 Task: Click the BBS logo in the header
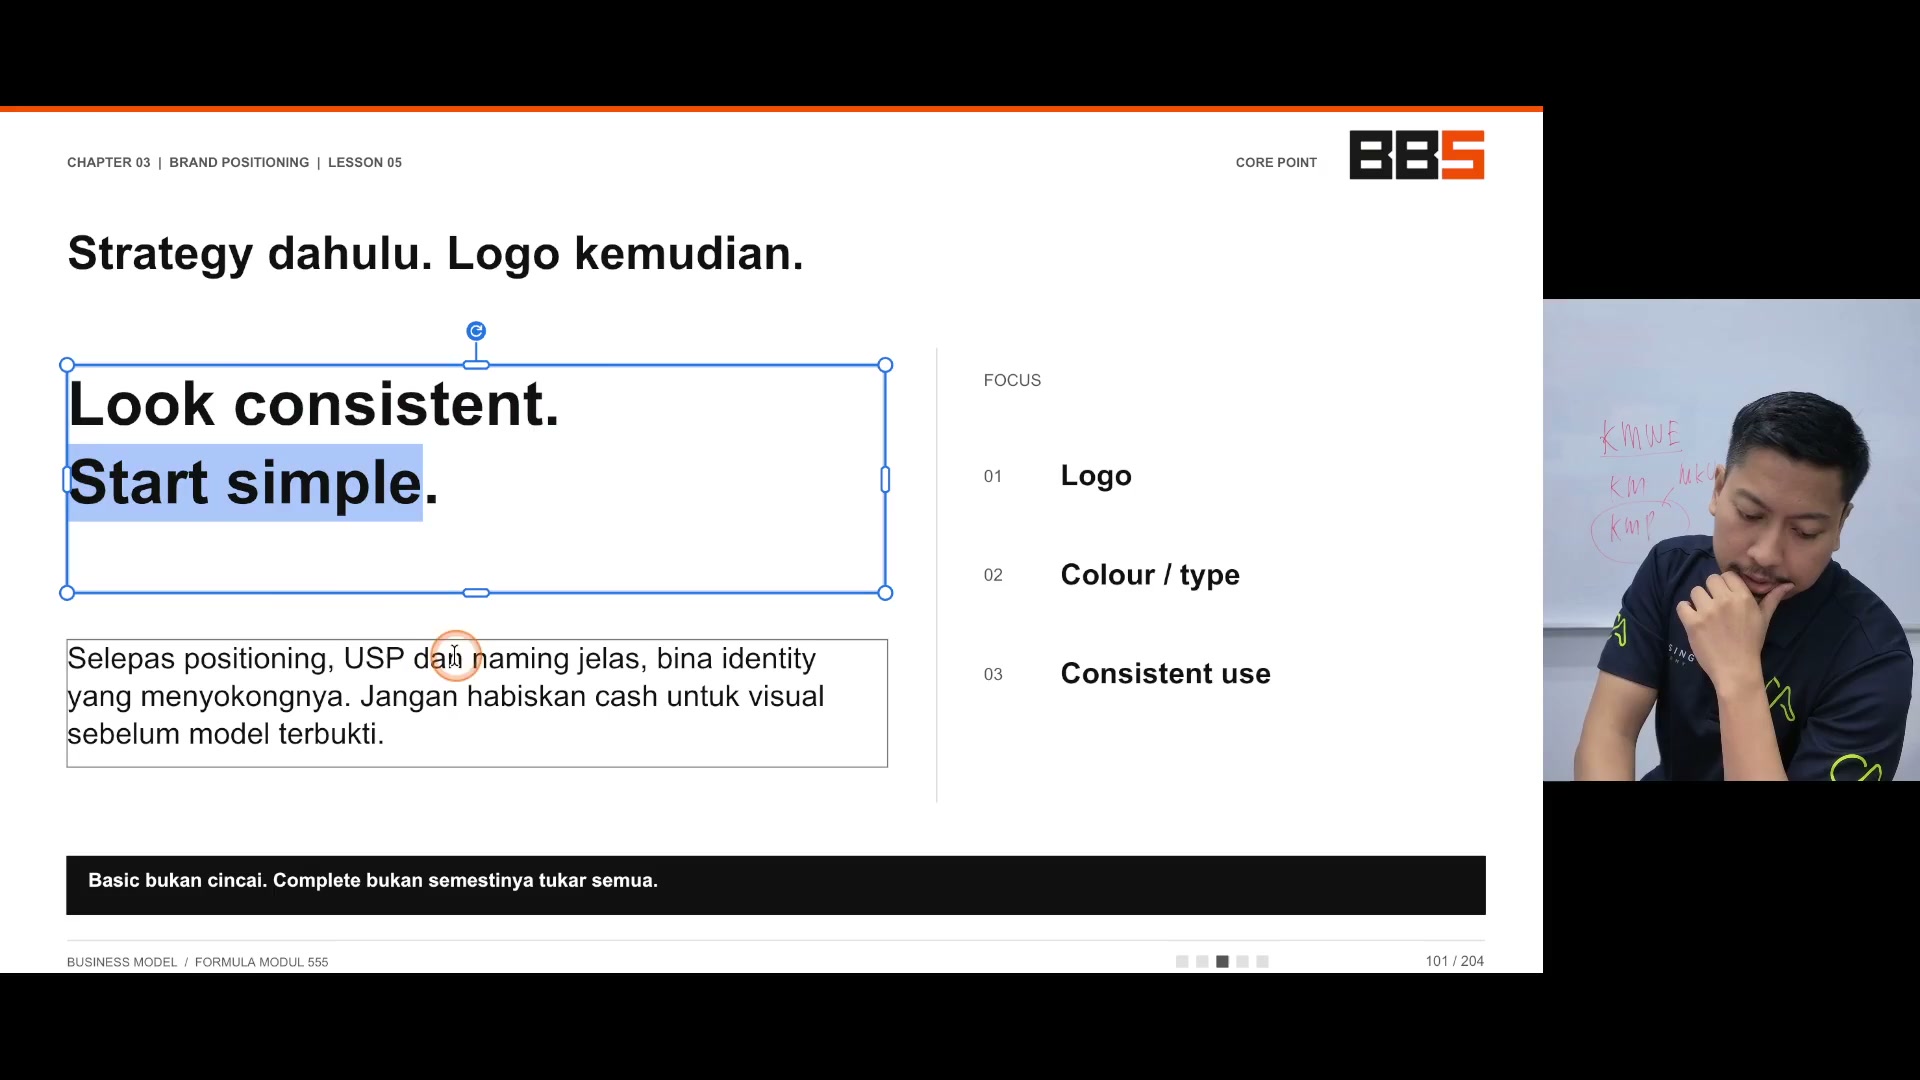(1416, 155)
